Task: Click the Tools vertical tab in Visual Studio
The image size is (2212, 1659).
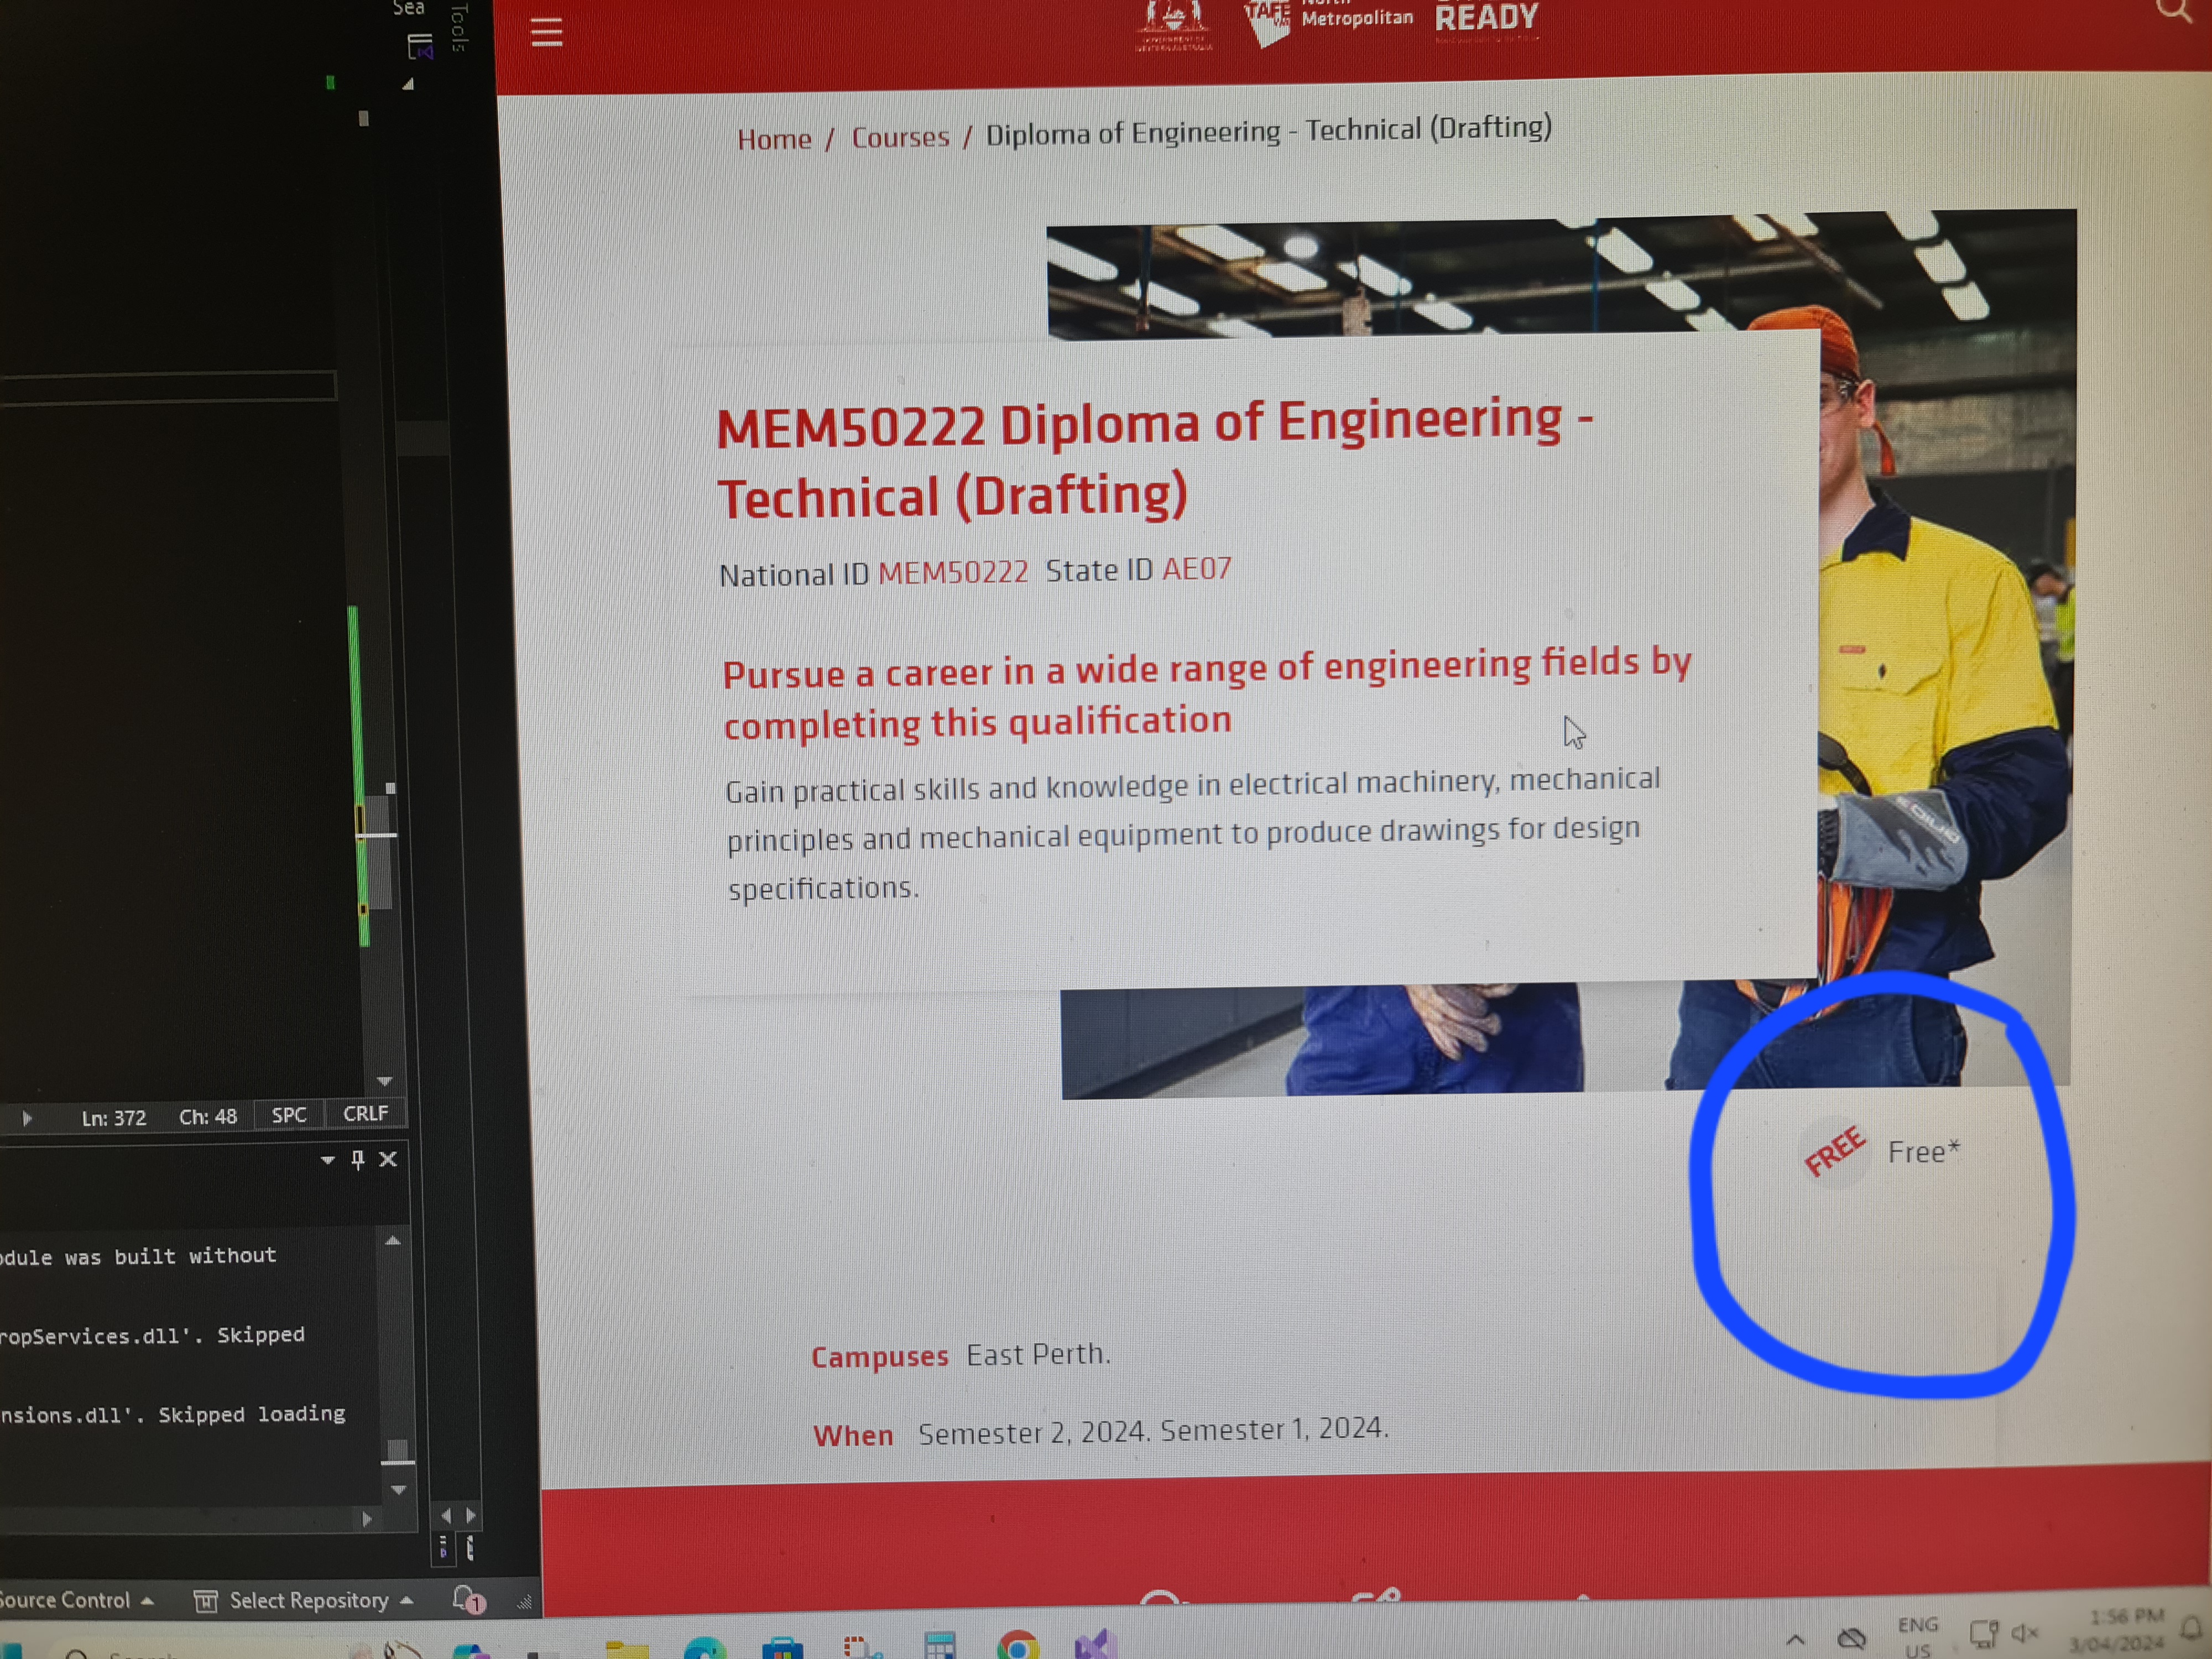Action: [x=459, y=28]
